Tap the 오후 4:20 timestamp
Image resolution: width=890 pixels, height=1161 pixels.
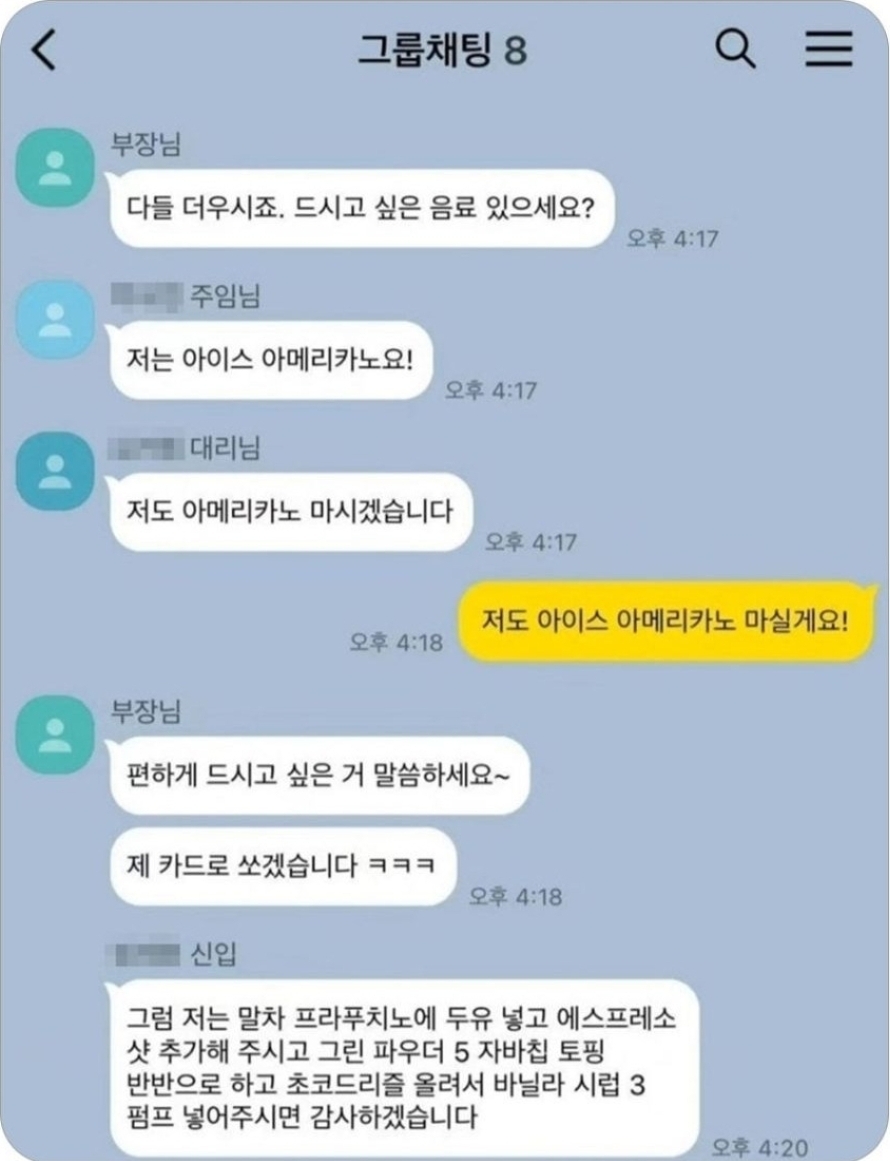click(759, 1147)
